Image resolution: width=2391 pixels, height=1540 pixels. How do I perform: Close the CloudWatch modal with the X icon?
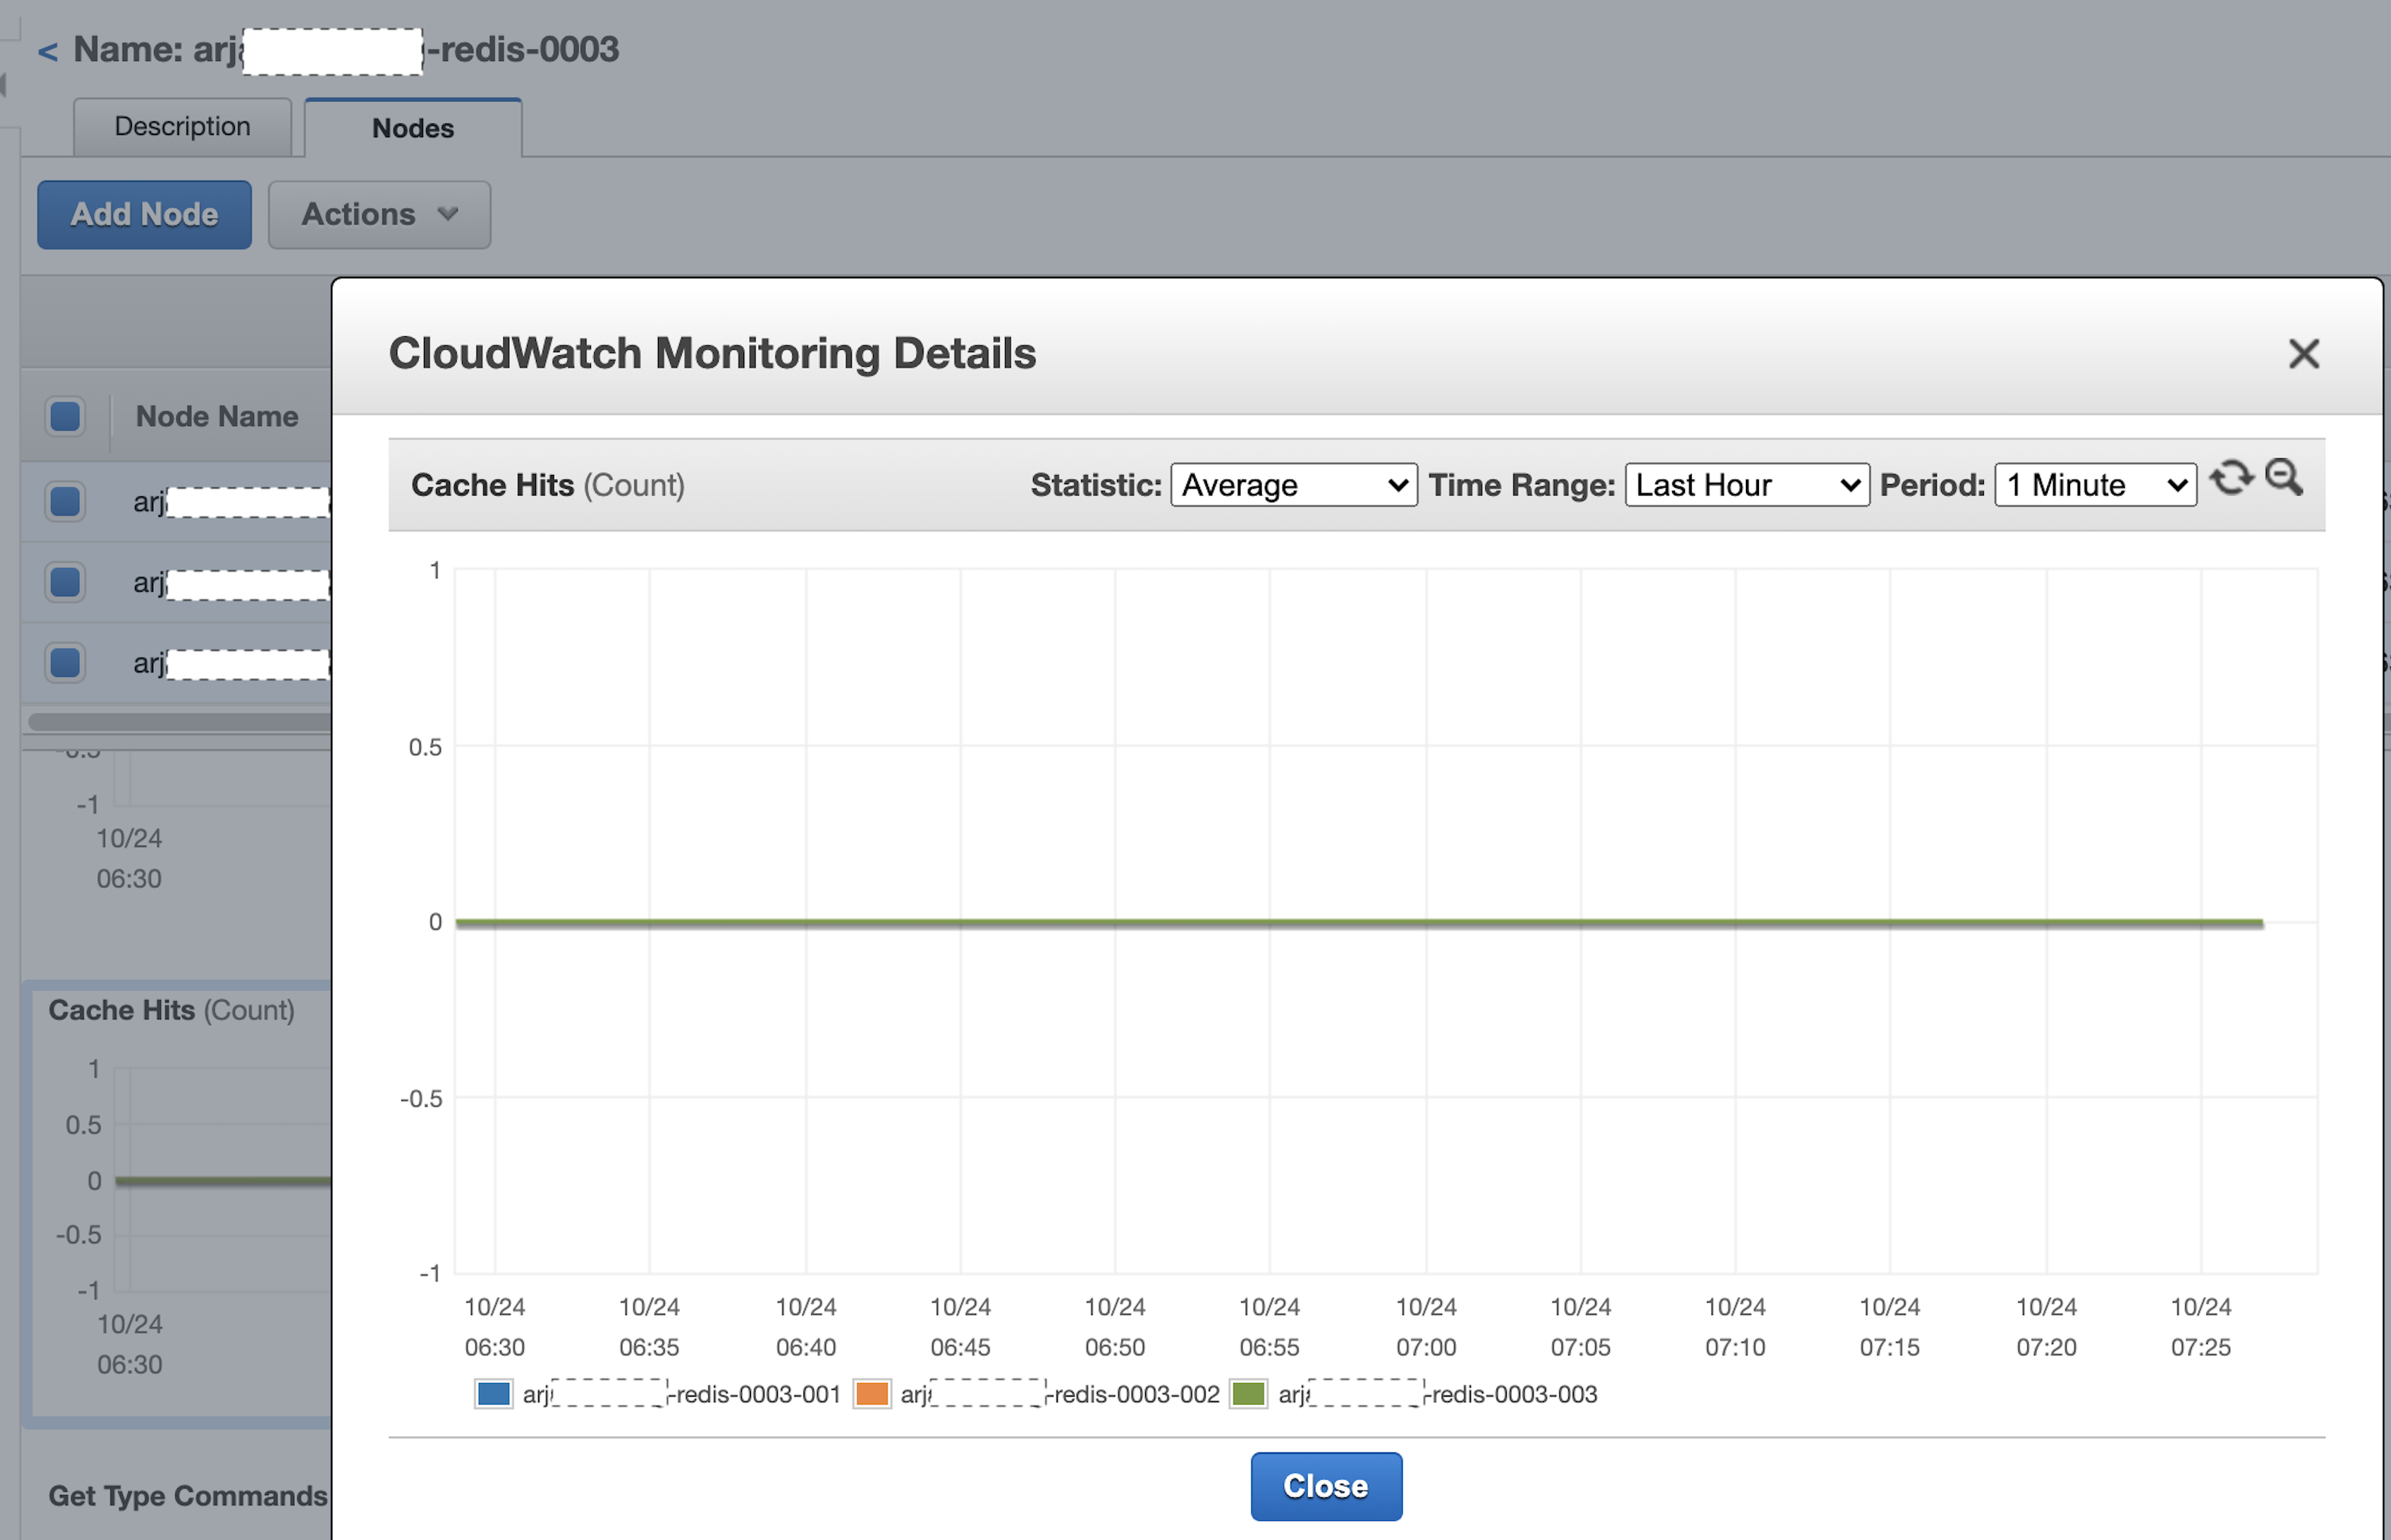pyautogui.click(x=2304, y=353)
